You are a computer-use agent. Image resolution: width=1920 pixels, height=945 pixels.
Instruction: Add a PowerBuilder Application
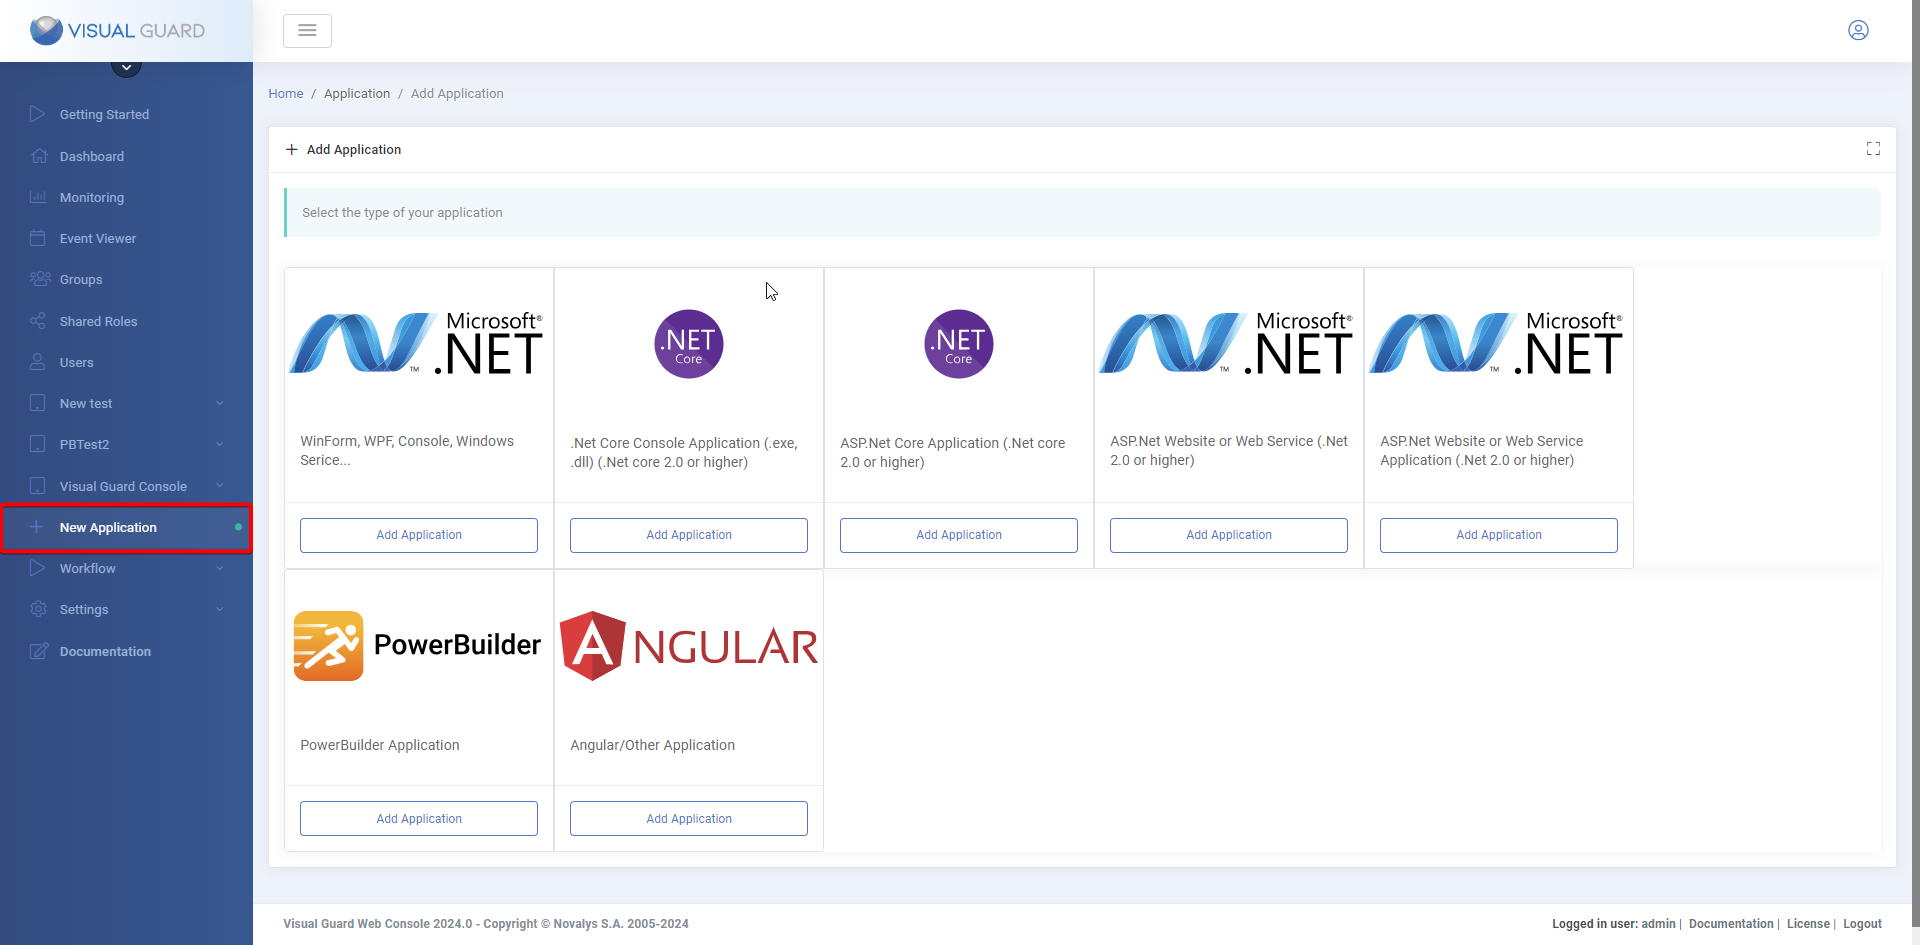(418, 818)
